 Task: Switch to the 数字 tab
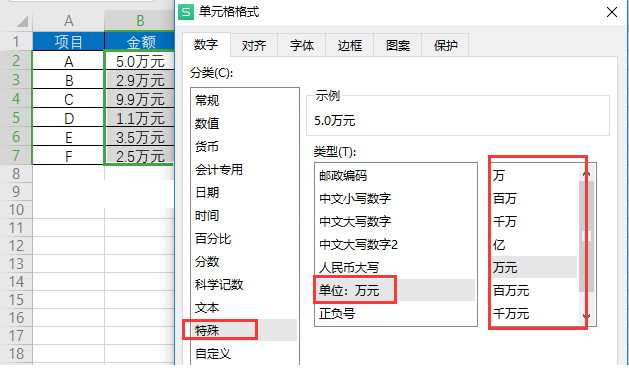point(206,45)
